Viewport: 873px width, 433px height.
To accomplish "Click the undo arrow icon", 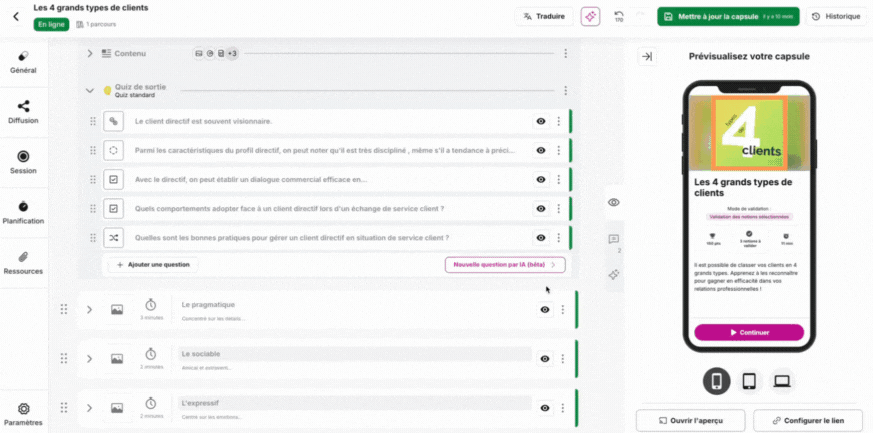I will click(x=618, y=14).
